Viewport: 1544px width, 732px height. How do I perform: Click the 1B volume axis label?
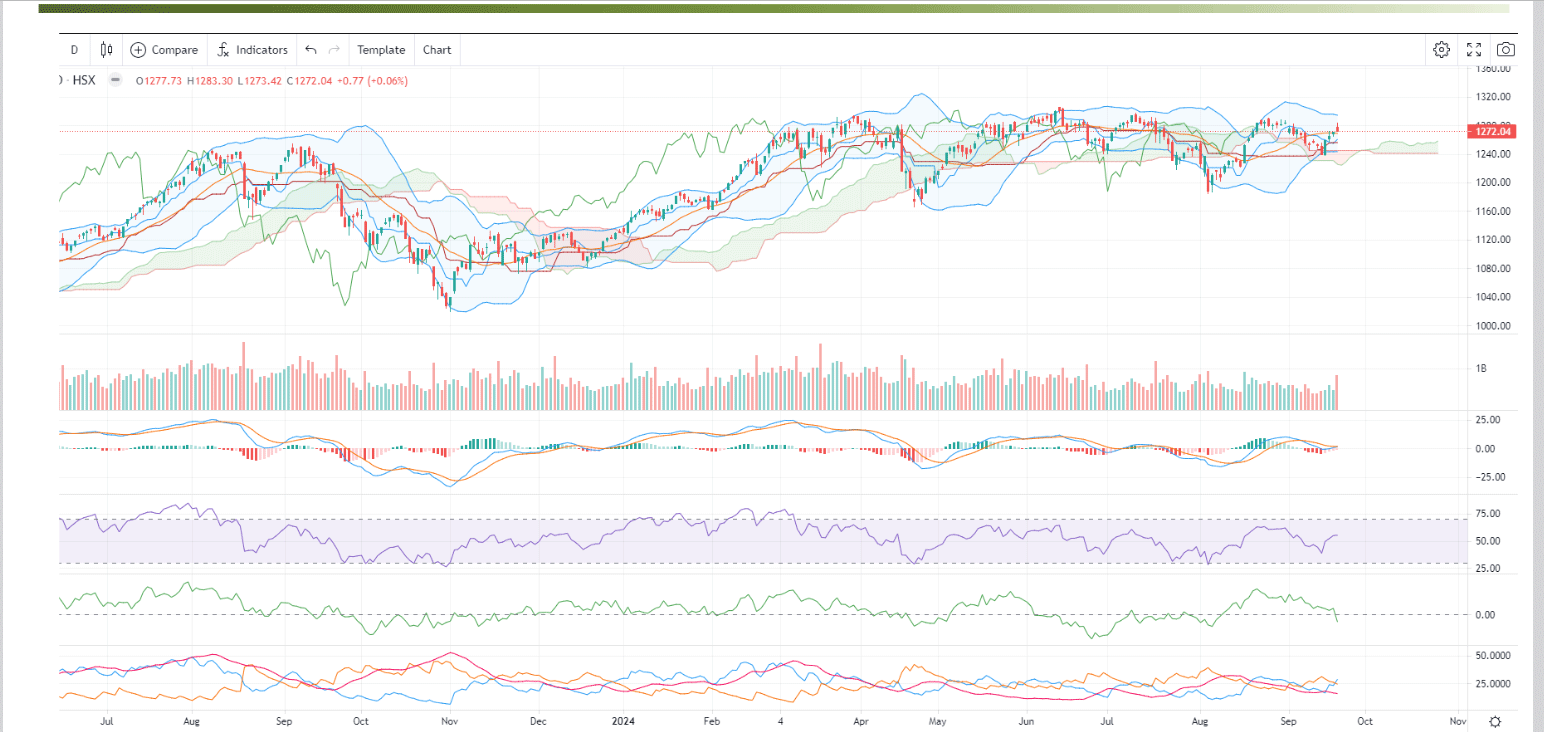pyautogui.click(x=1481, y=369)
